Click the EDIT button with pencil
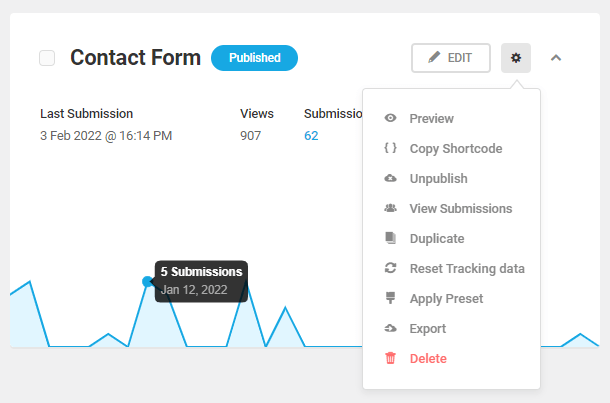This screenshot has width=610, height=403. coord(451,58)
